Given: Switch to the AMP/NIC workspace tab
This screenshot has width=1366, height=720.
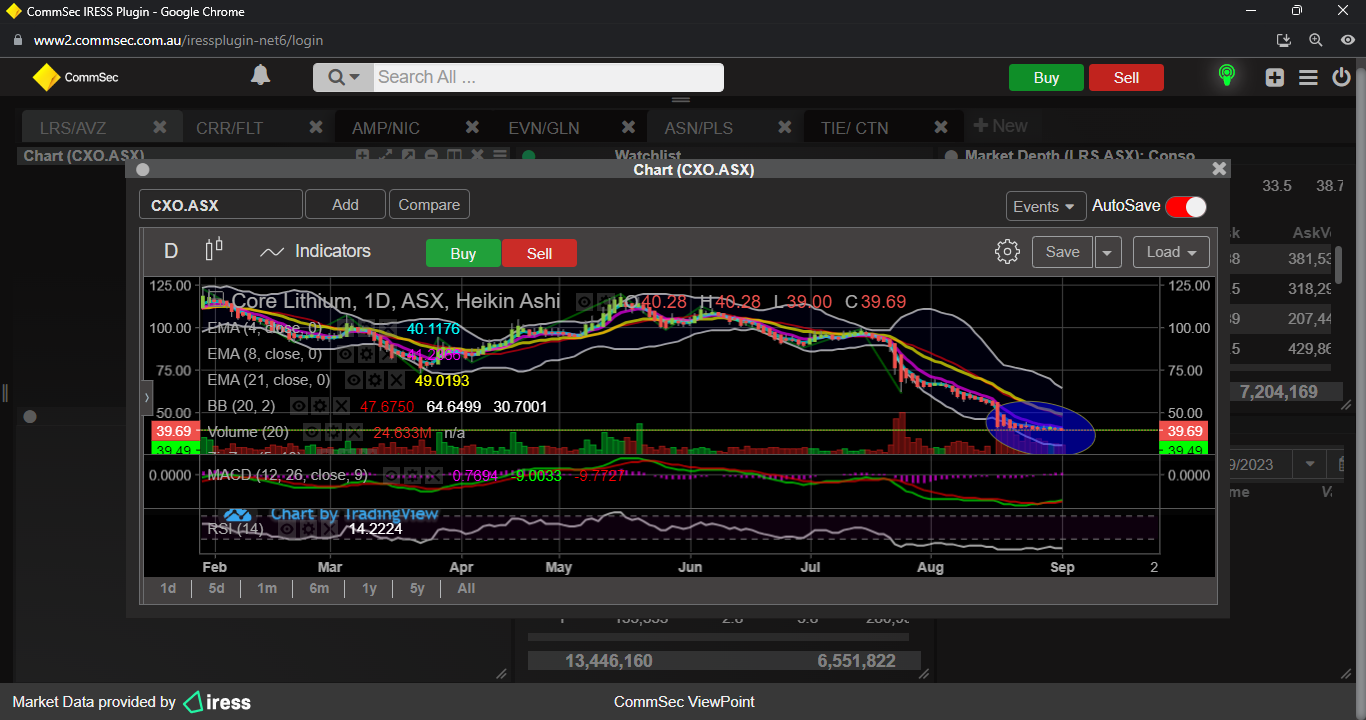Looking at the screenshot, I should point(386,128).
